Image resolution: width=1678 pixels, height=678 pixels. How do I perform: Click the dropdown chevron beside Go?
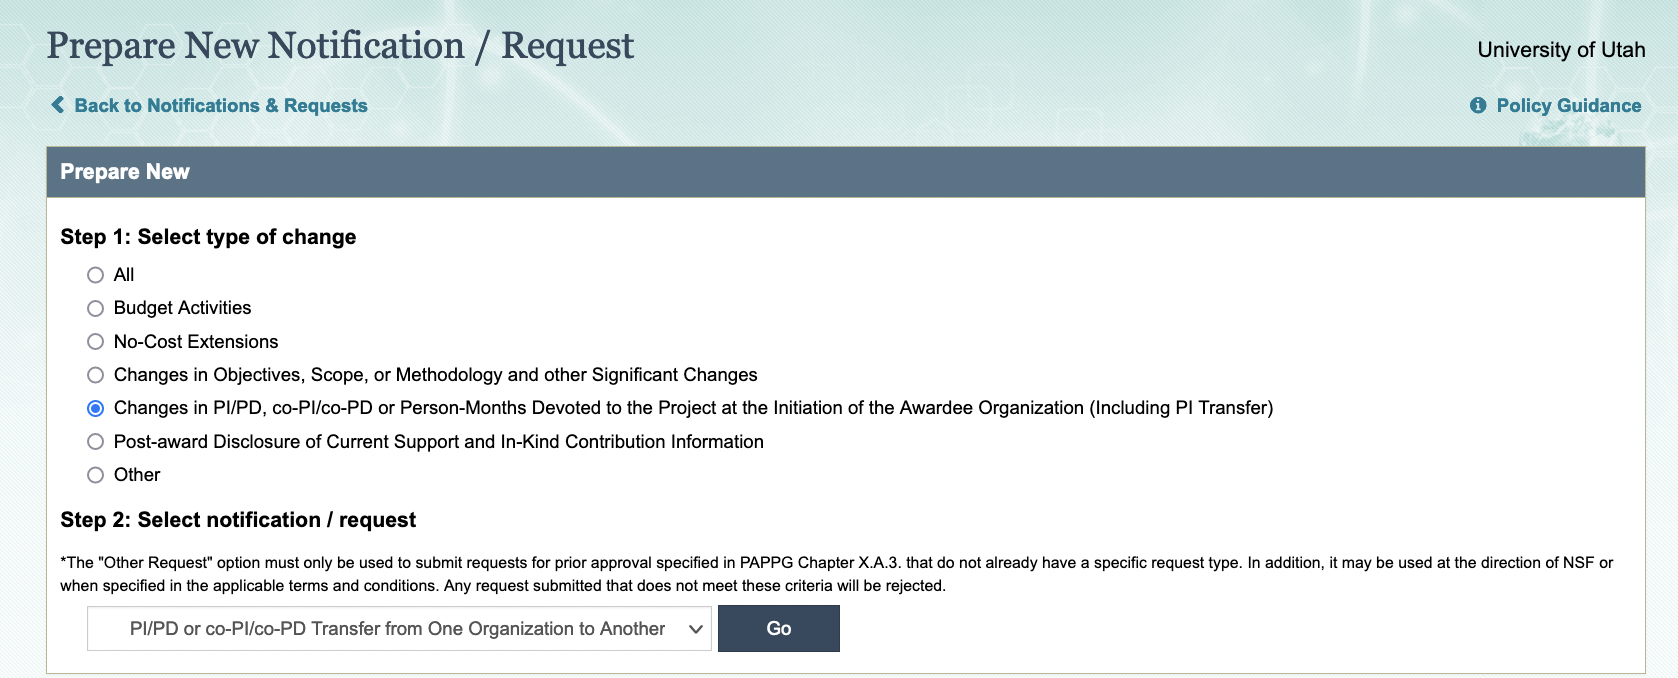(x=695, y=629)
